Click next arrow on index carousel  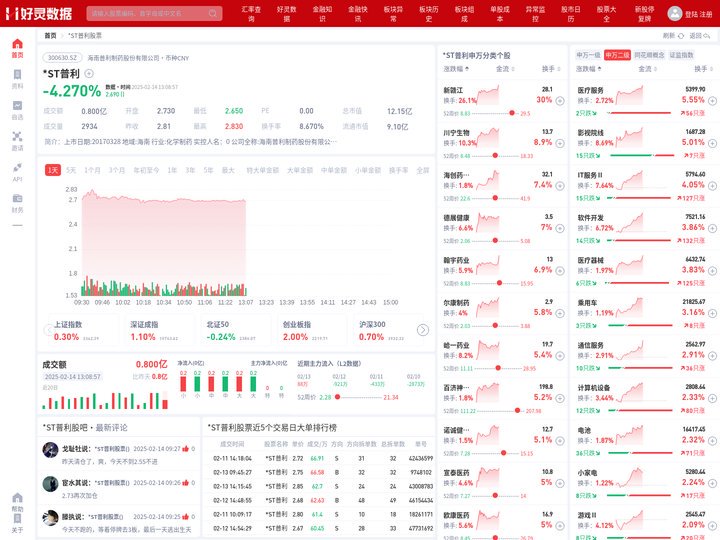click(x=423, y=330)
